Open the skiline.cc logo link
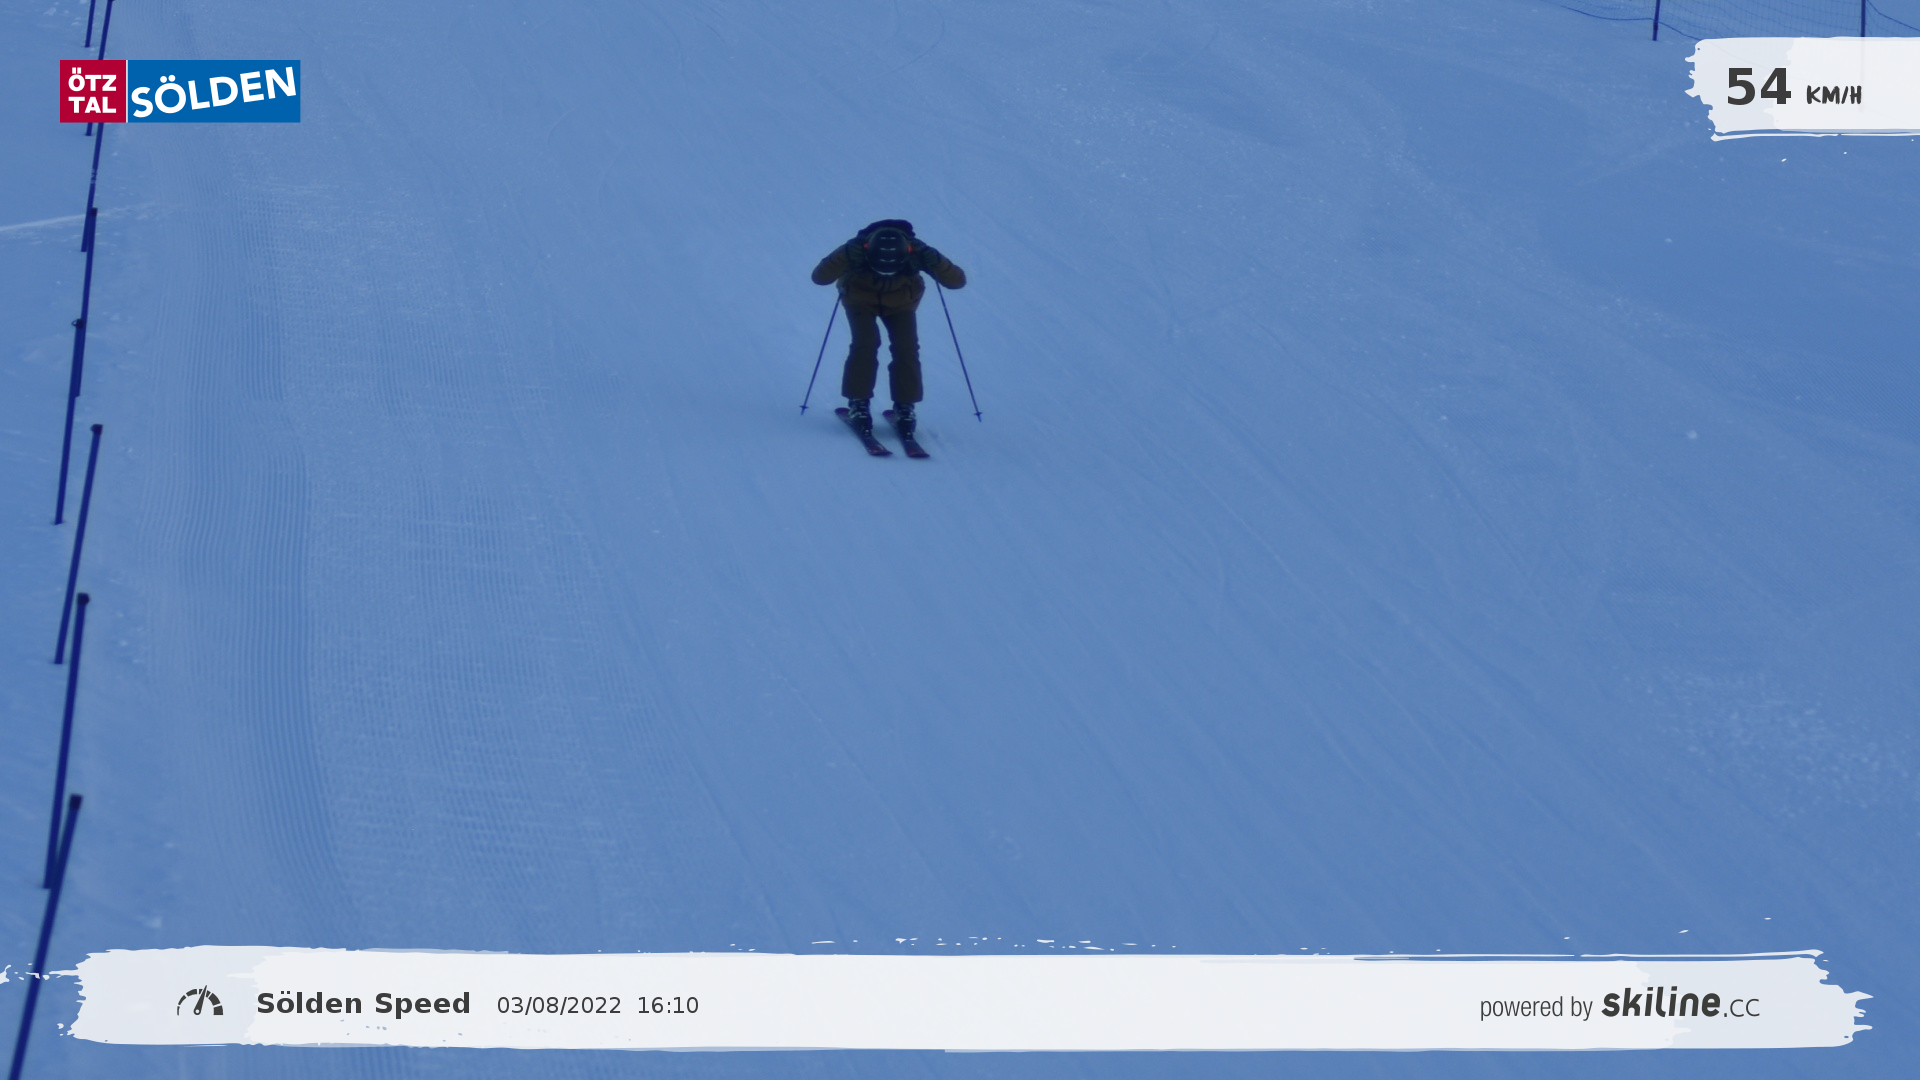Viewport: 1920px width, 1080px height. click(1680, 1003)
